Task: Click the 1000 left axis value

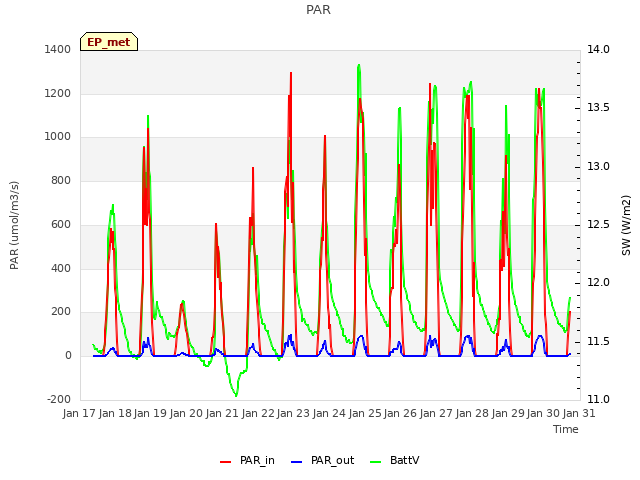Action: pyautogui.click(x=58, y=137)
